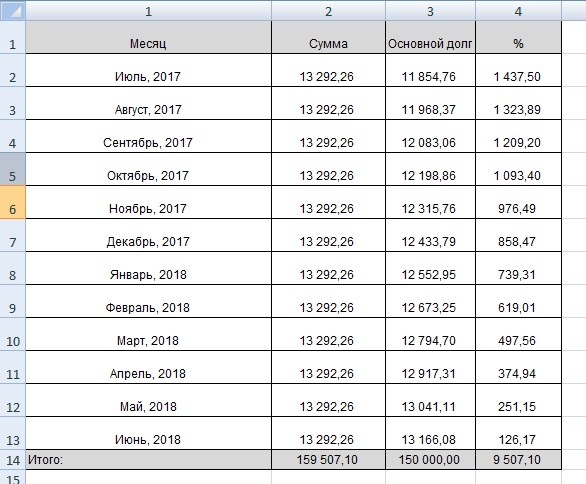Select column header 2
Viewport: 586px width, 484px height.
pyautogui.click(x=329, y=11)
